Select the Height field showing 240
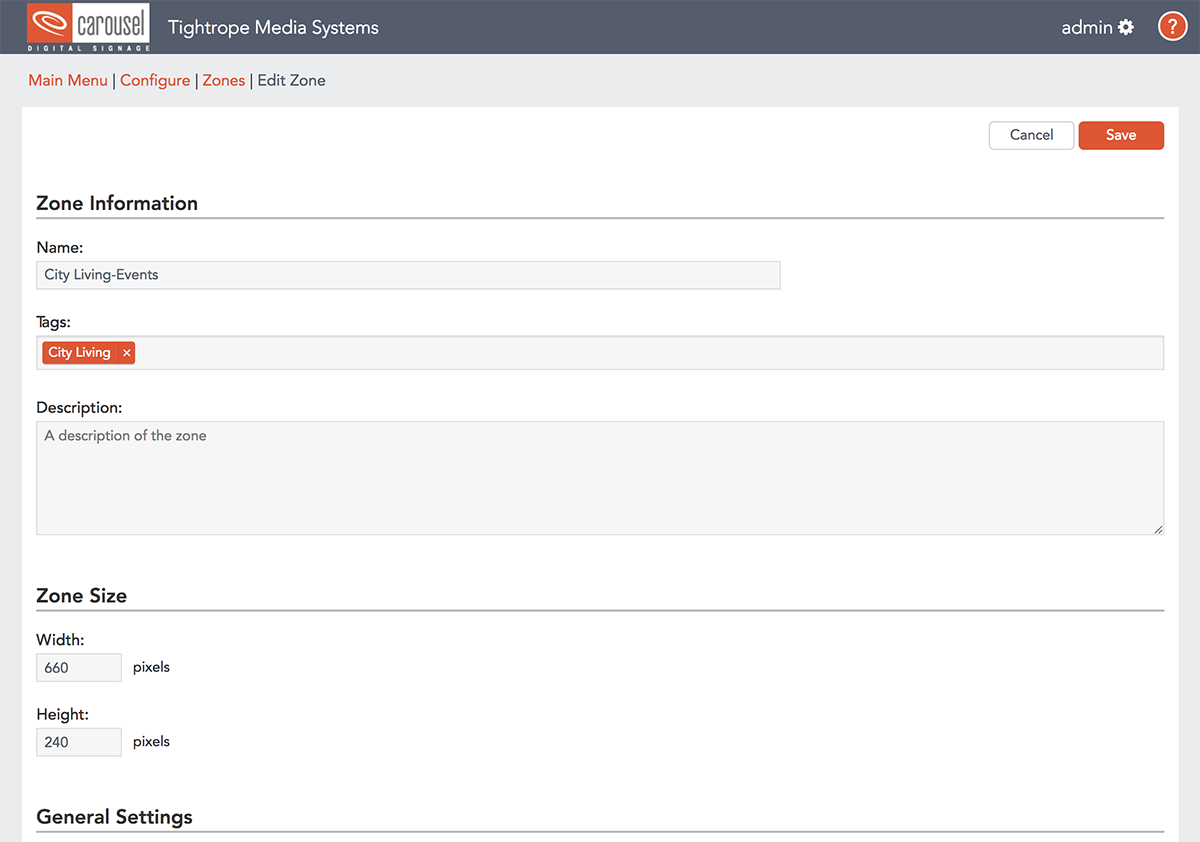Viewport: 1200px width, 842px height. [78, 742]
